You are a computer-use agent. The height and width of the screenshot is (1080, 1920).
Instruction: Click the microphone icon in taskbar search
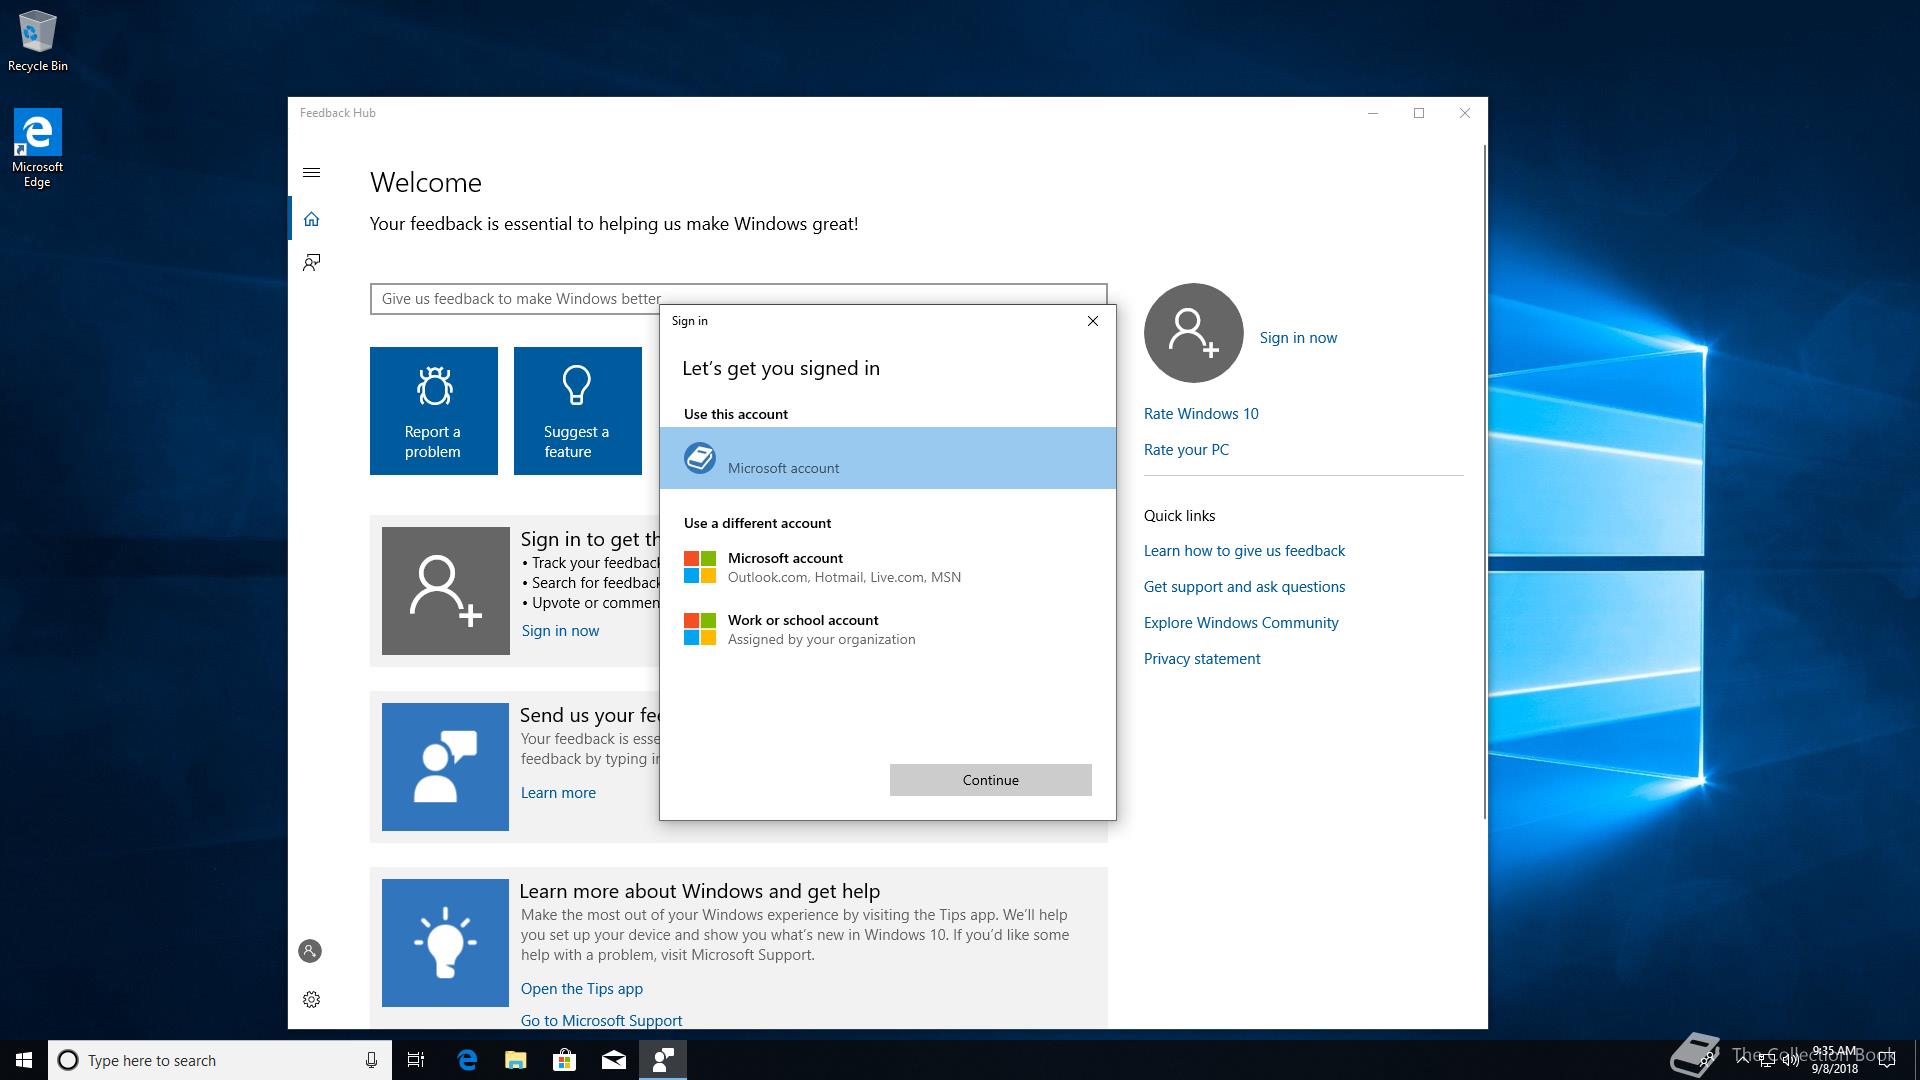371,1060
